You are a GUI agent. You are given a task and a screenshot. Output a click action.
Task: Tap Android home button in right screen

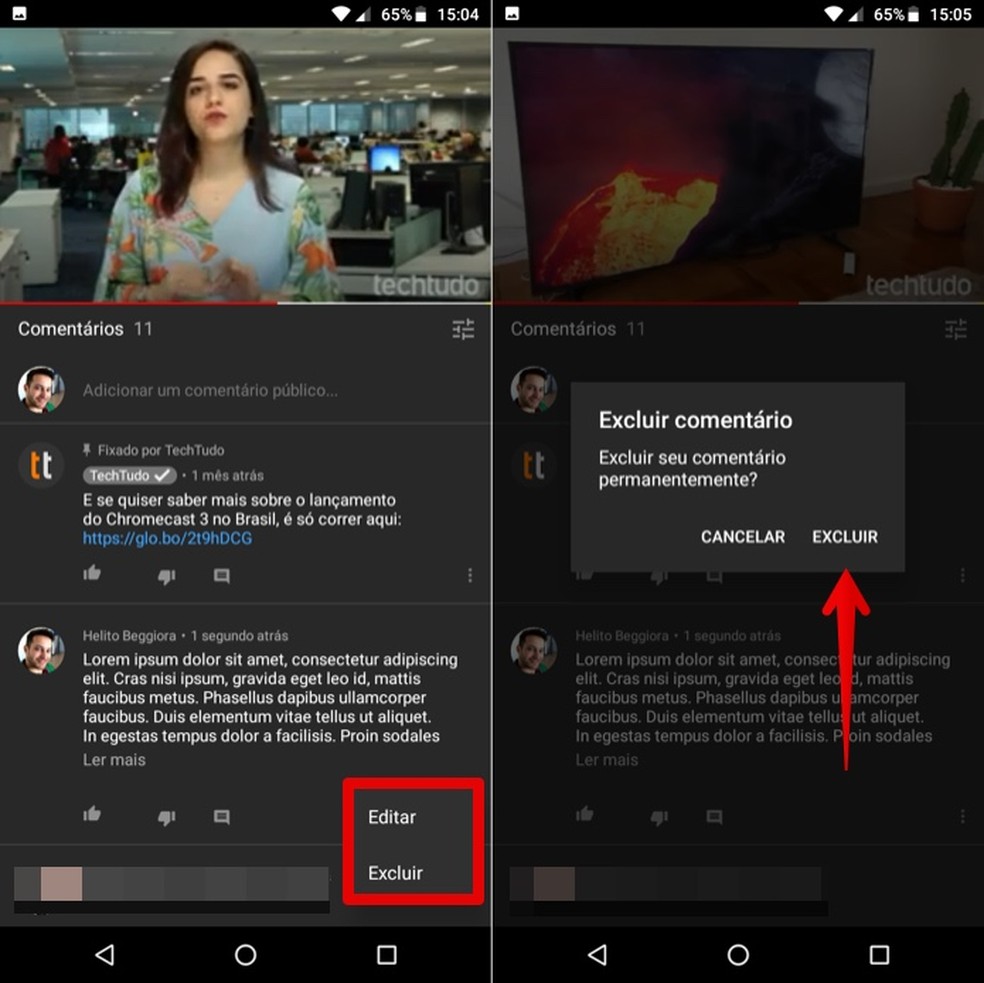[738, 955]
